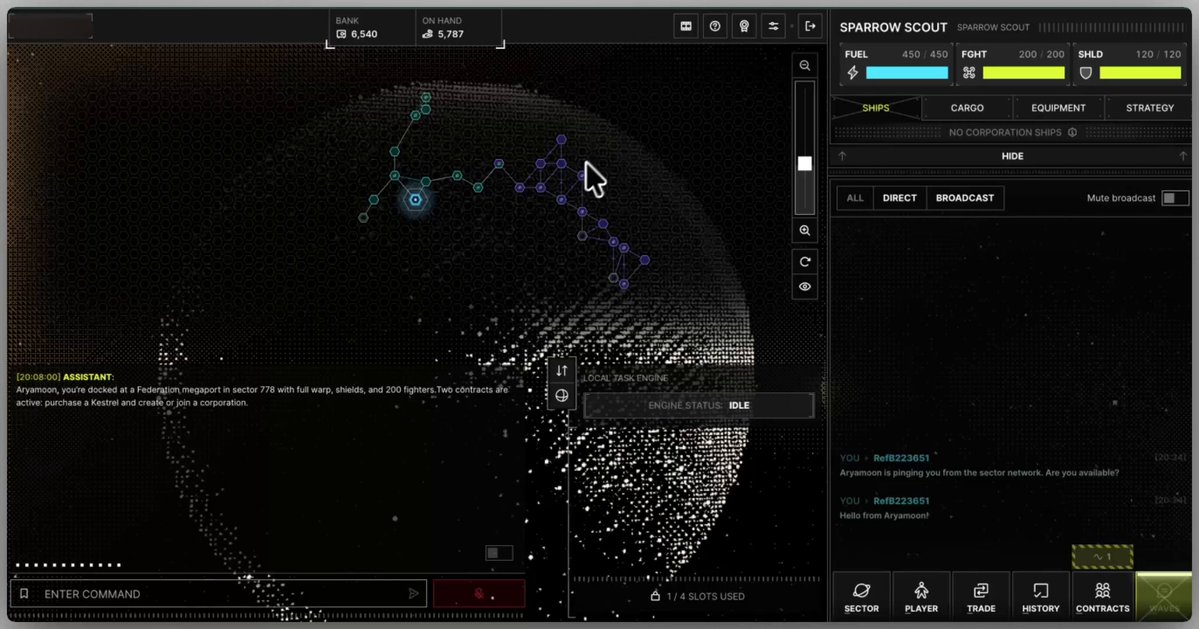
Task: Click the striped notification badge showing 1
Action: pyautogui.click(x=1102, y=556)
